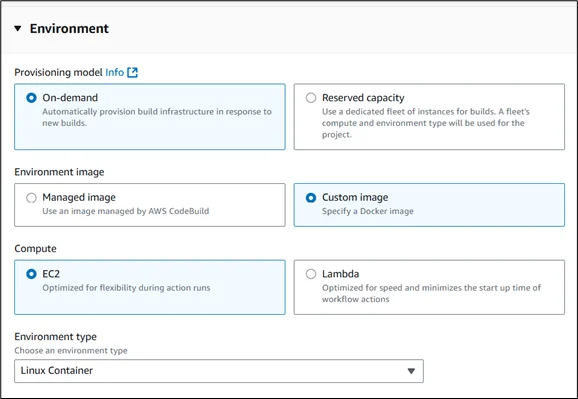Click the external link icon beside Info
Image resolution: width=578 pixels, height=399 pixels.
pyautogui.click(x=132, y=72)
